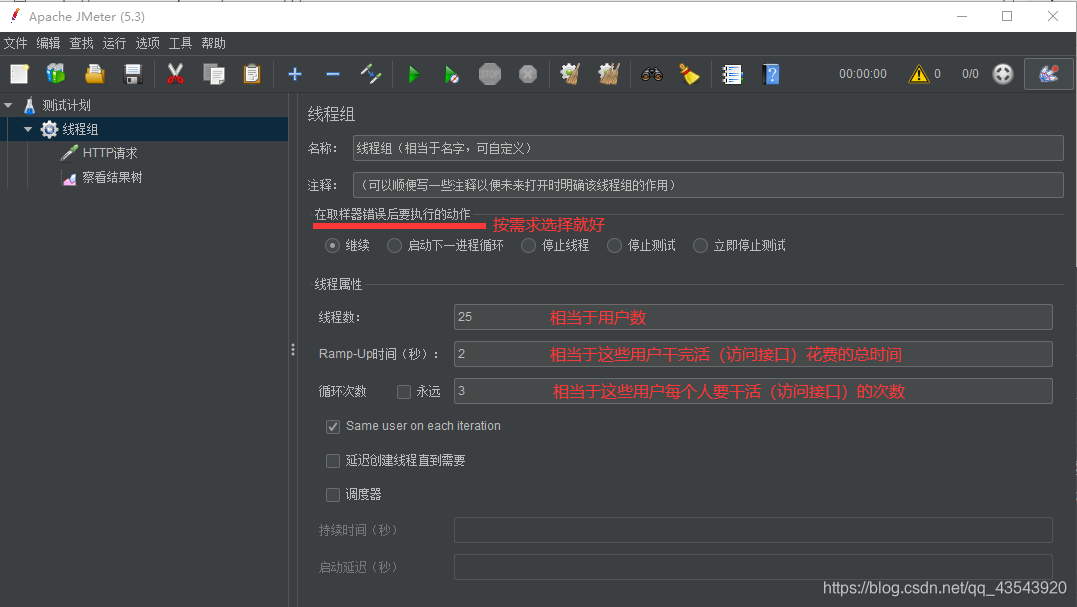
Task: Open the 运行 menu
Action: [114, 43]
